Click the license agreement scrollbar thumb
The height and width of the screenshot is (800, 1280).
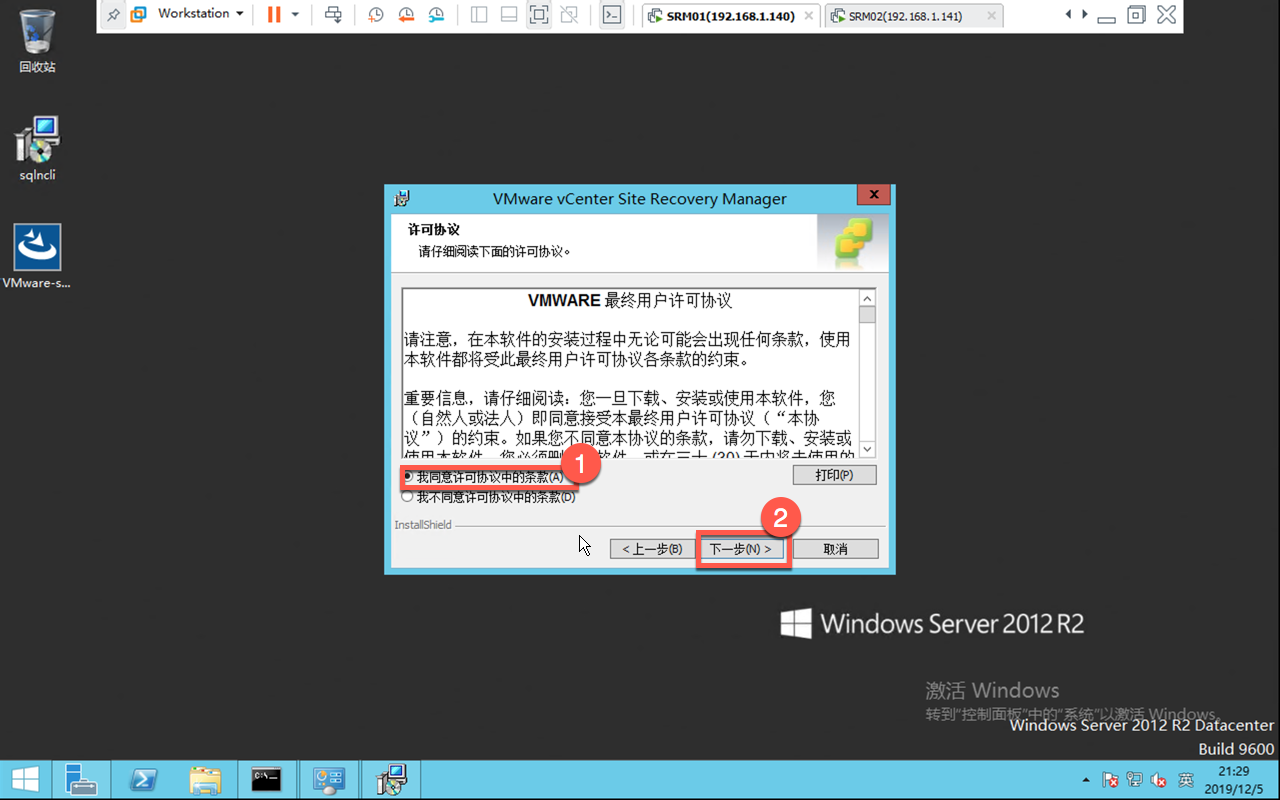867,315
